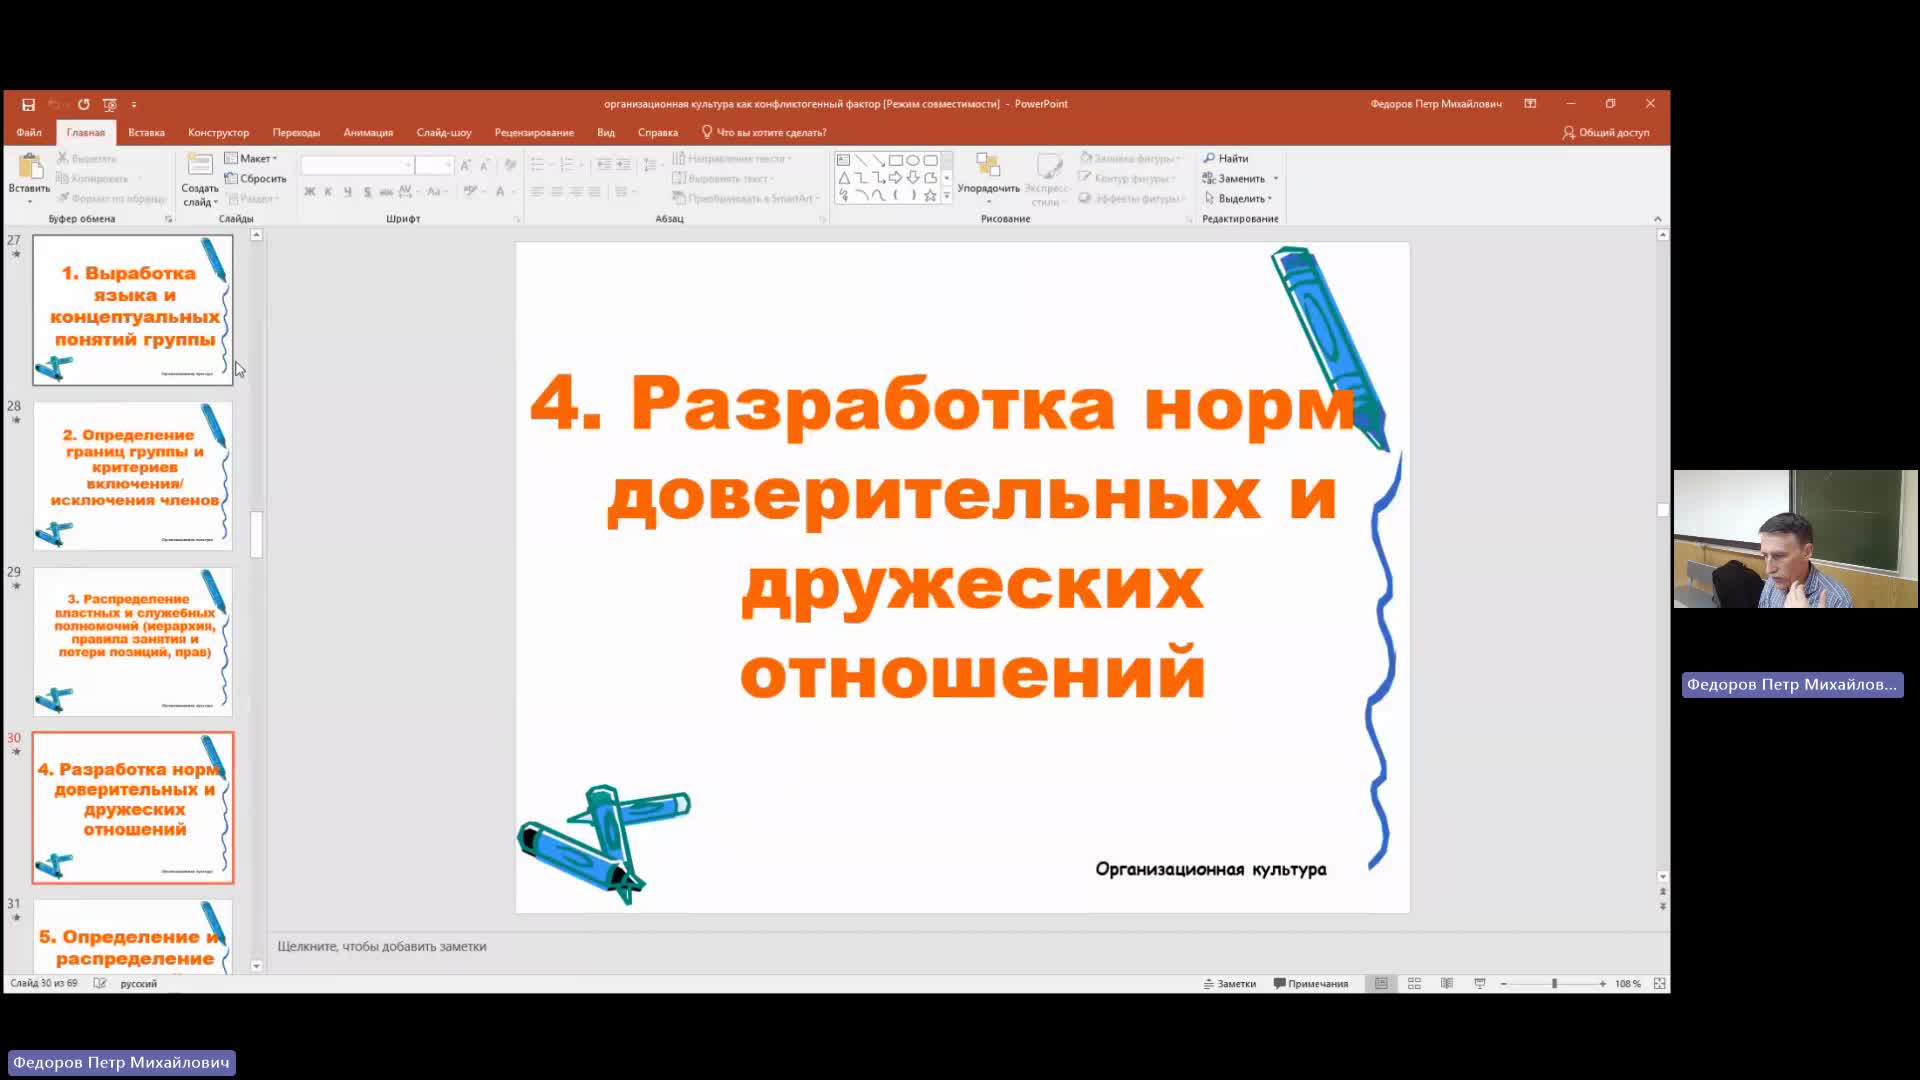1920x1080 pixels.
Task: Switch to the Вставка ribbon tab
Action: [146, 132]
